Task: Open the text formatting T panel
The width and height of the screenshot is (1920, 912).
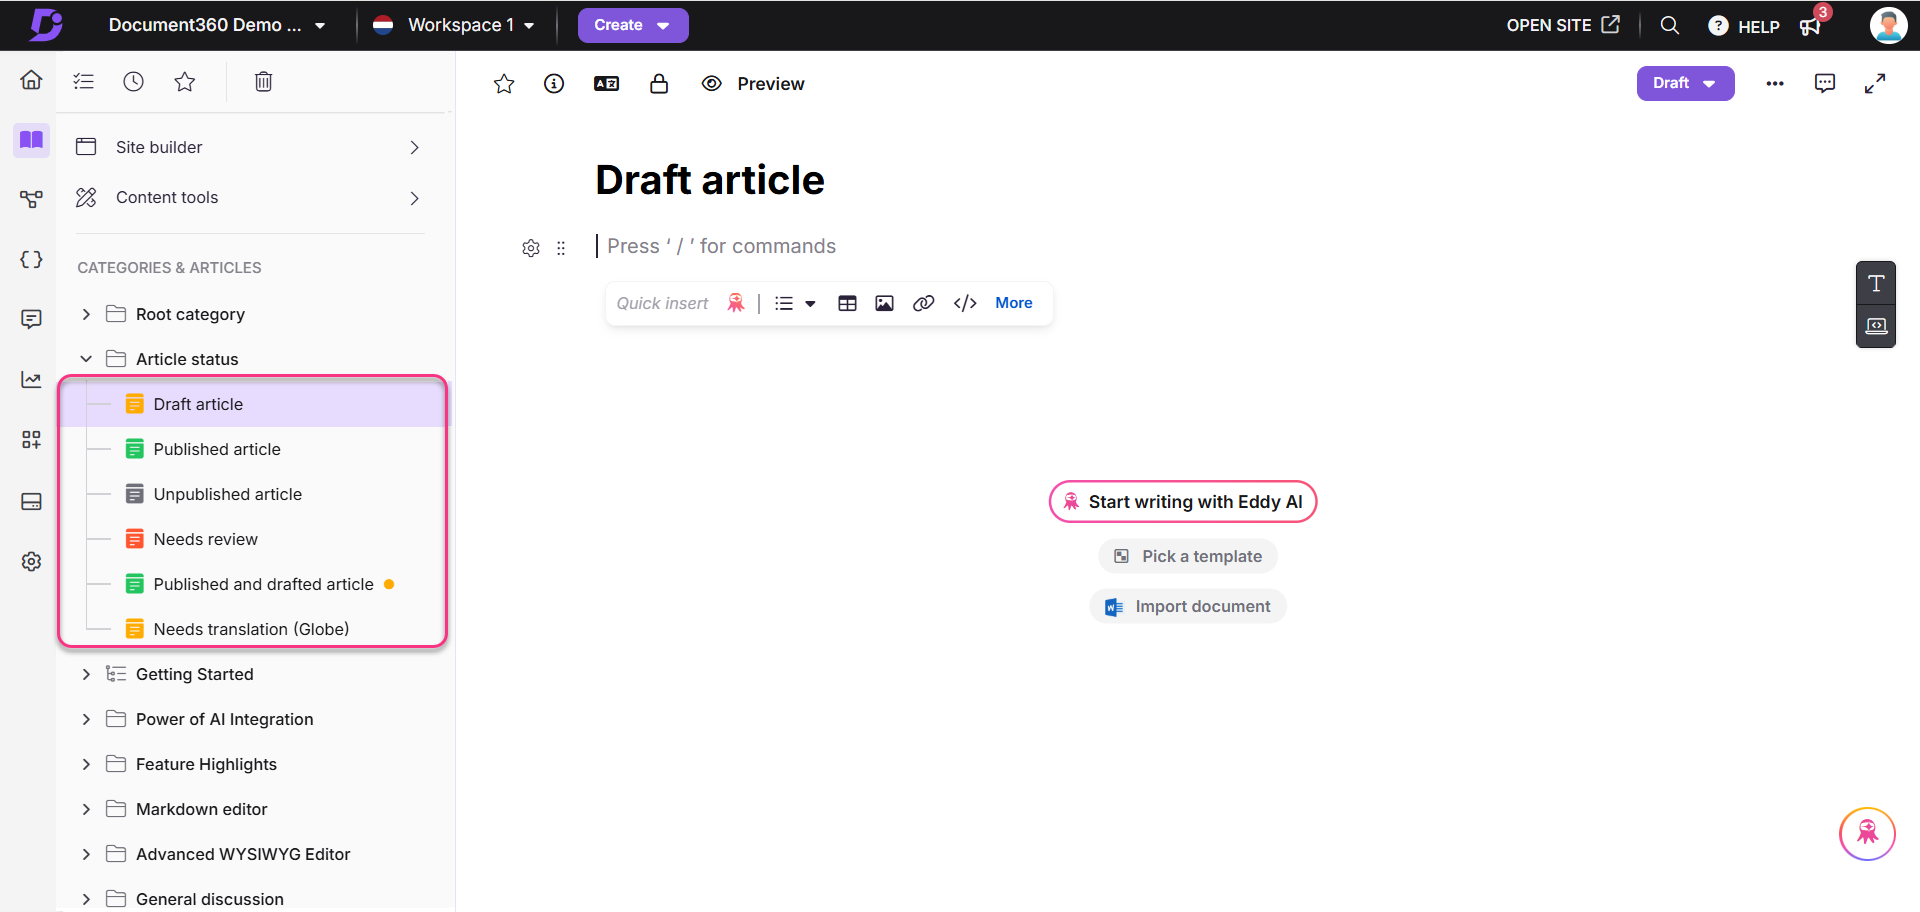Action: pyautogui.click(x=1876, y=283)
